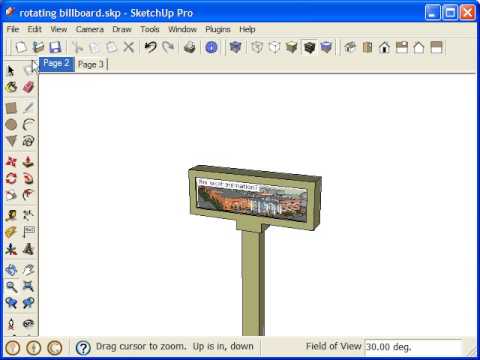The height and width of the screenshot is (360, 480).
Task: Open the Draw menu
Action: pyautogui.click(x=122, y=29)
